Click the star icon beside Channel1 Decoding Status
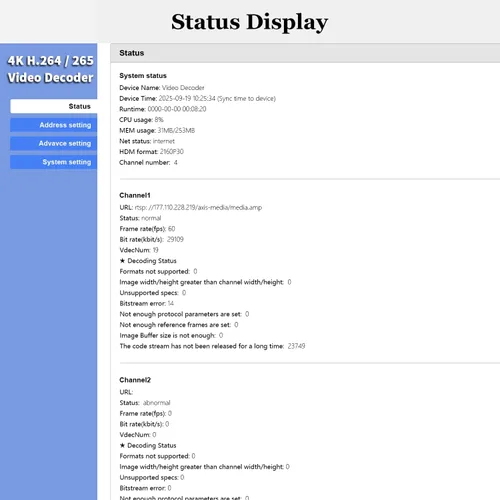This screenshot has height=500, width=500. coord(122,261)
